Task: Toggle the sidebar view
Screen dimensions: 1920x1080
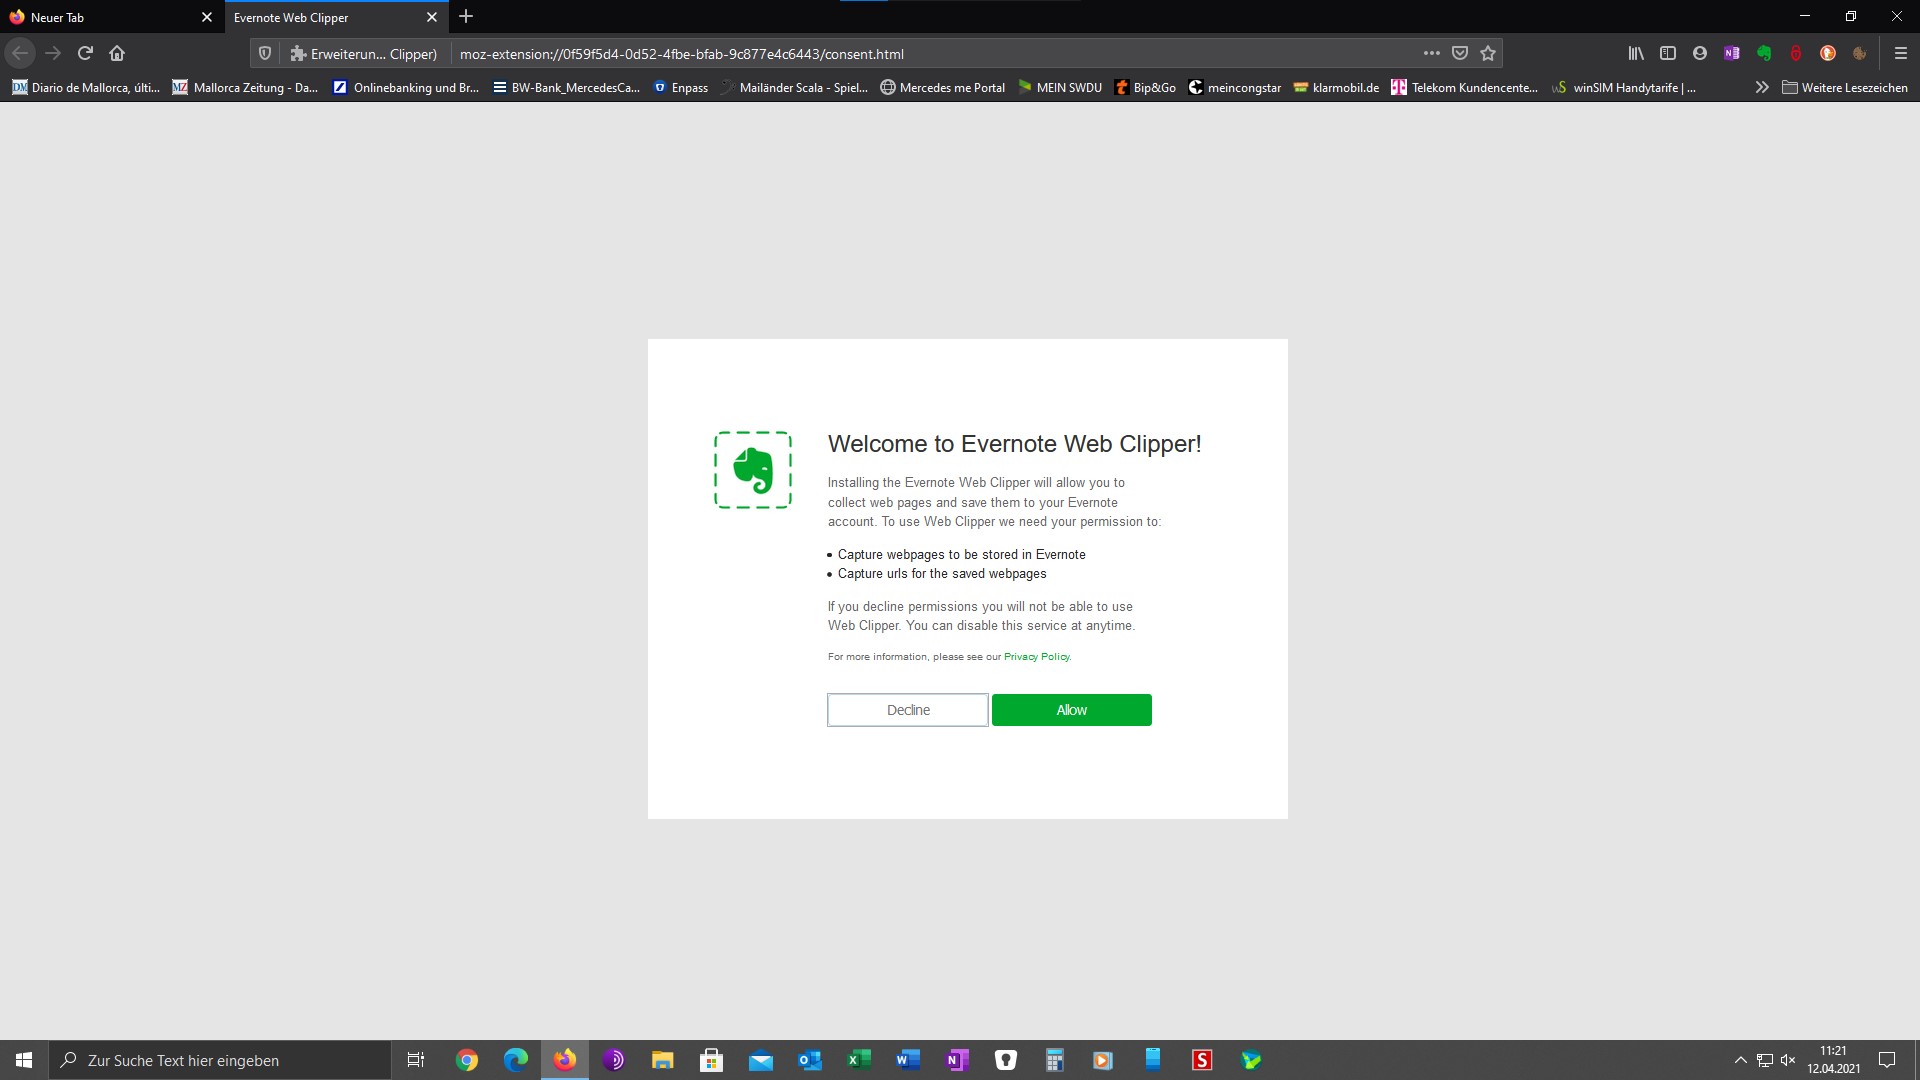Action: click(1668, 54)
